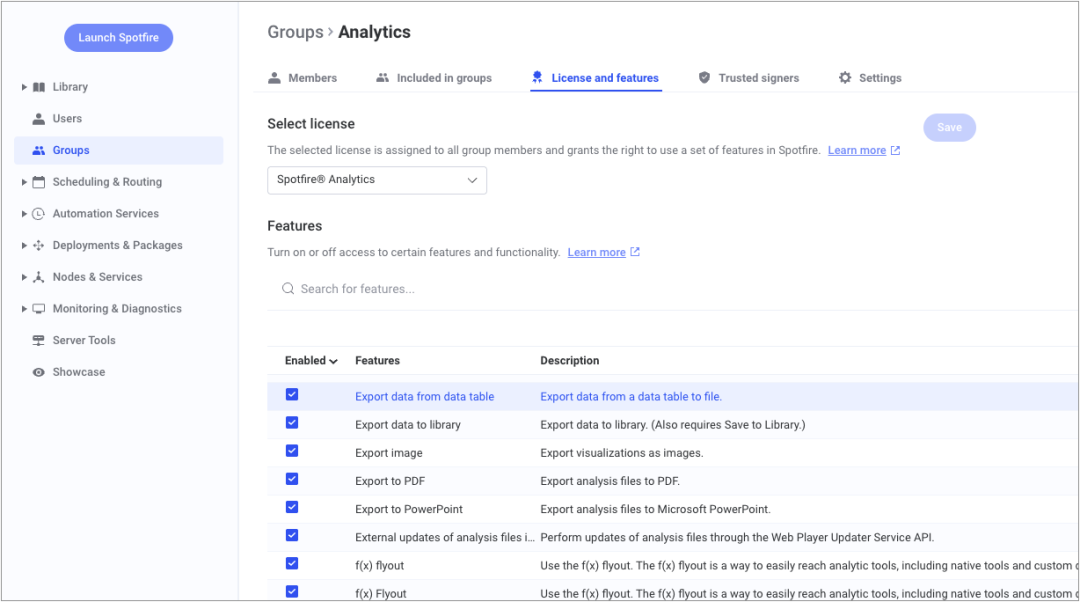Image resolution: width=1080 pixels, height=602 pixels.
Task: Click the Export data to library feature name
Action: (x=408, y=425)
